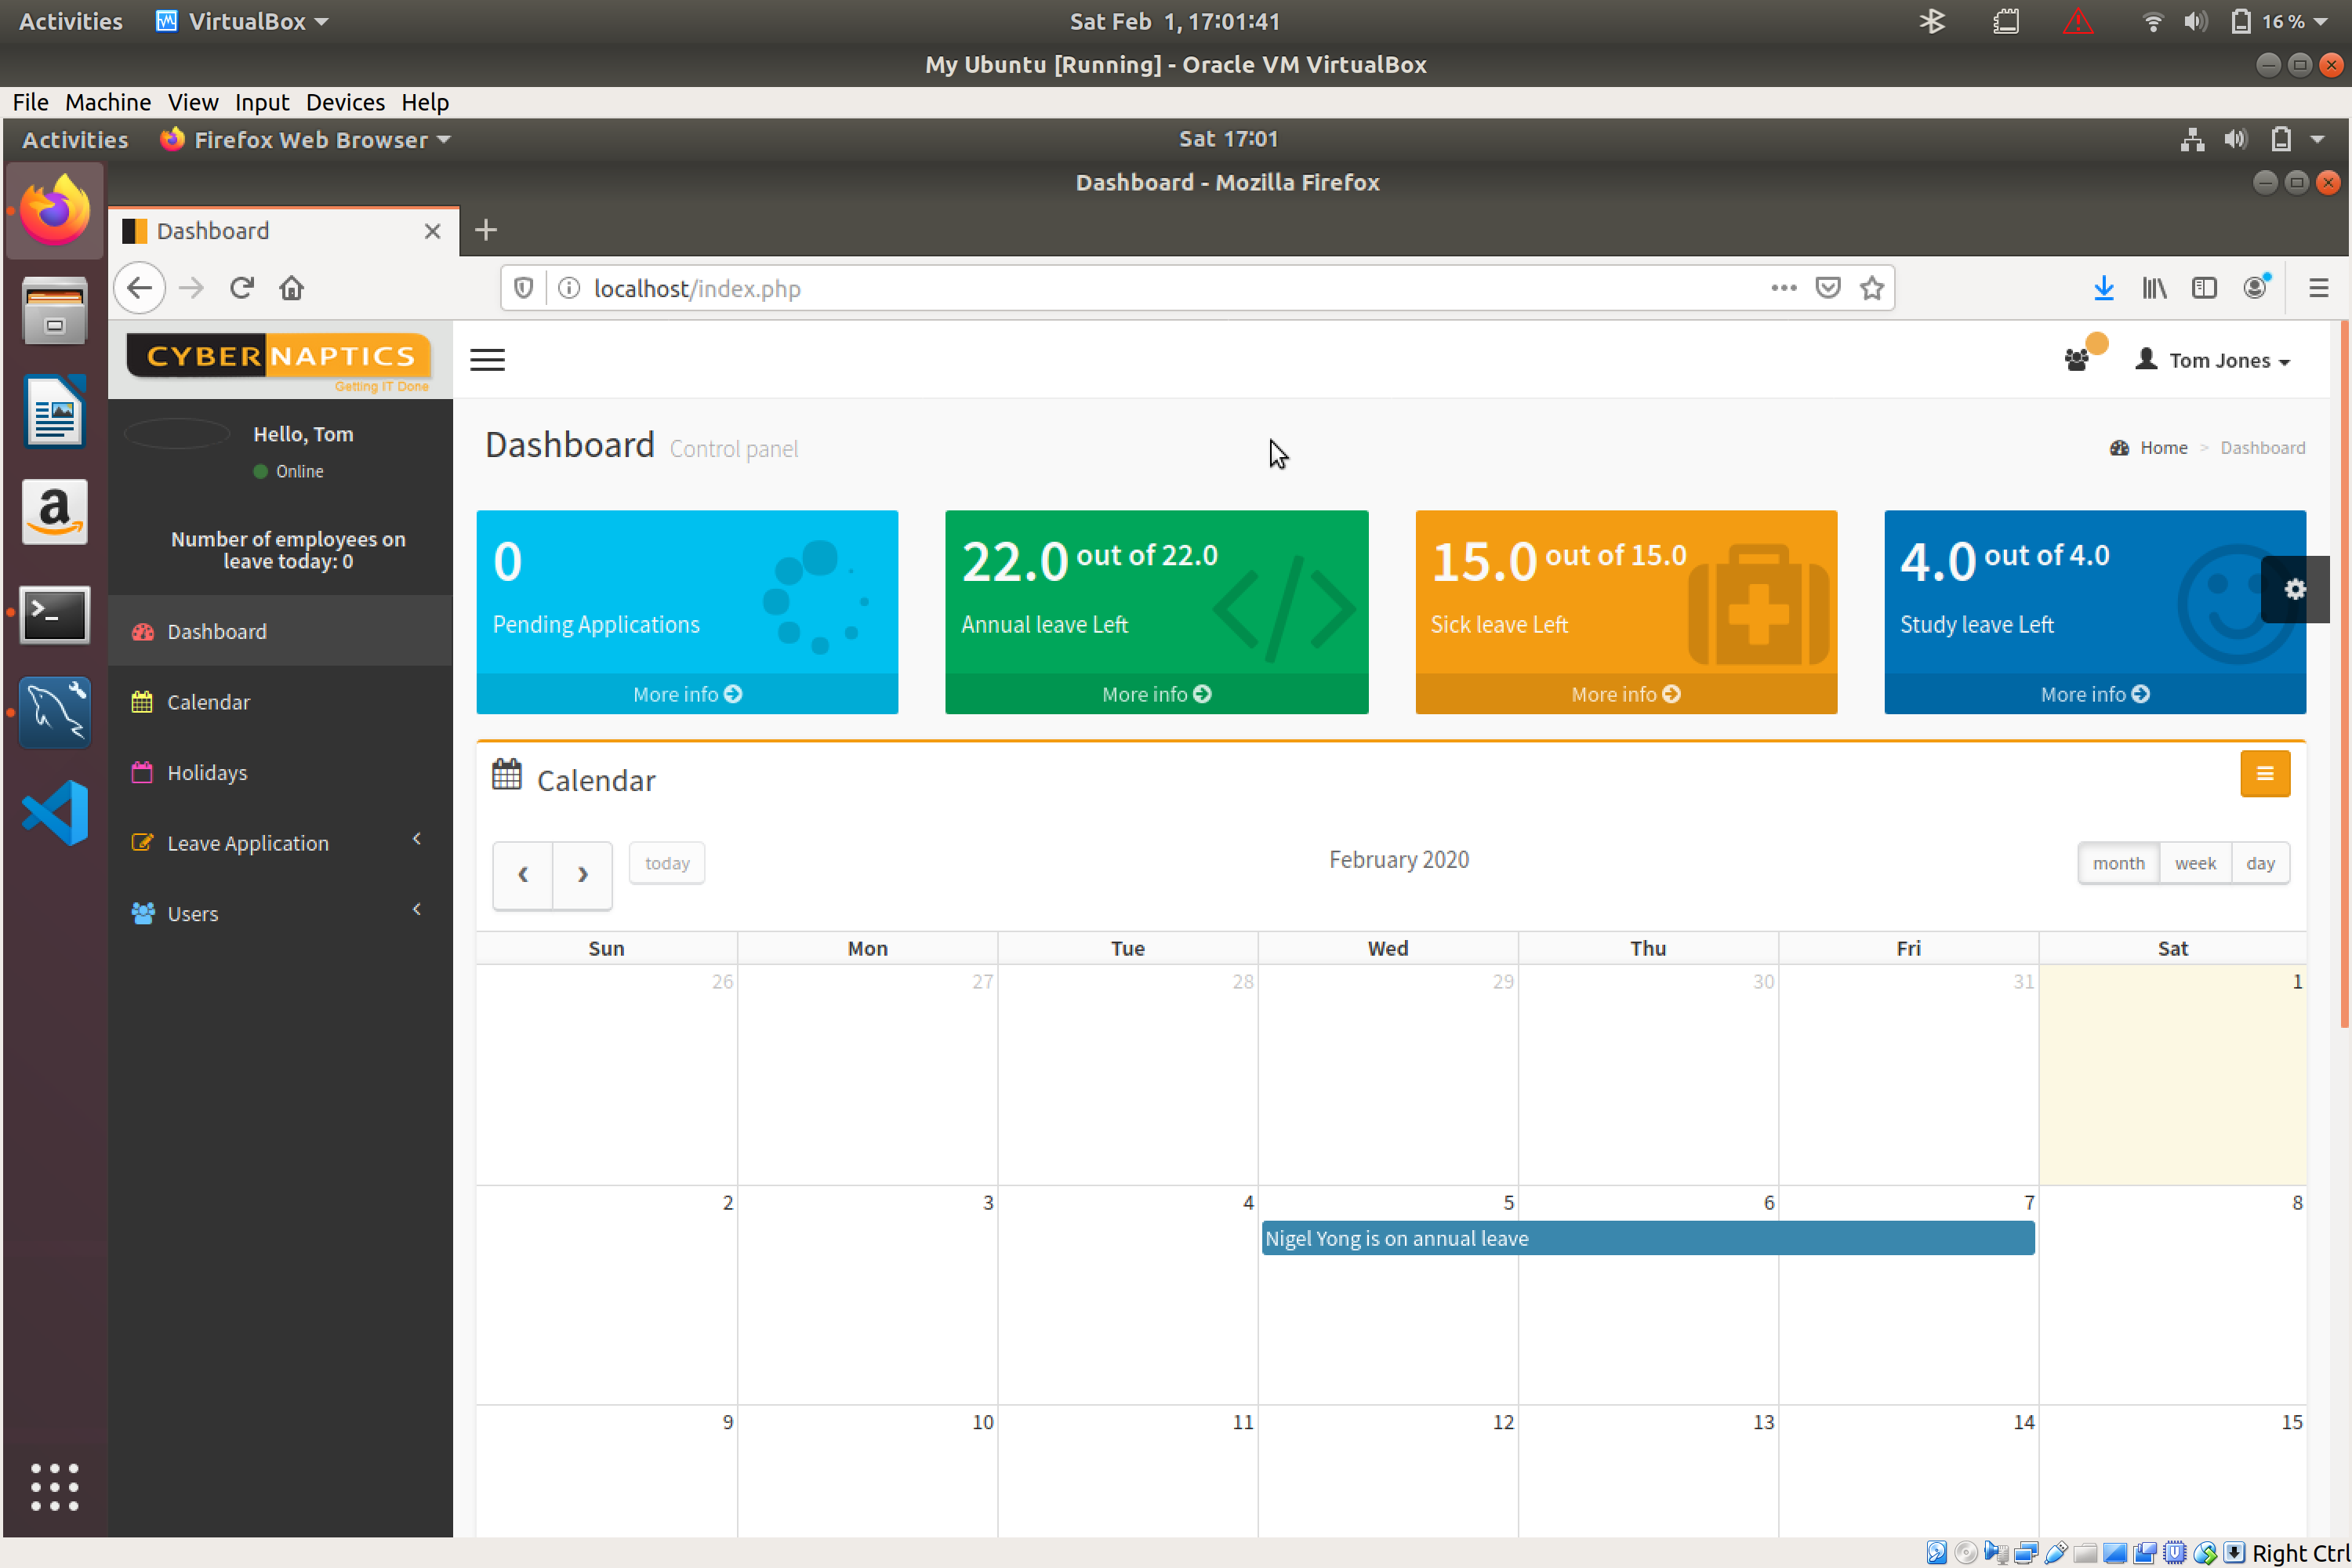Click More info under Annual leave Left
Image resolution: width=2352 pixels, height=1568 pixels.
pos(1156,694)
